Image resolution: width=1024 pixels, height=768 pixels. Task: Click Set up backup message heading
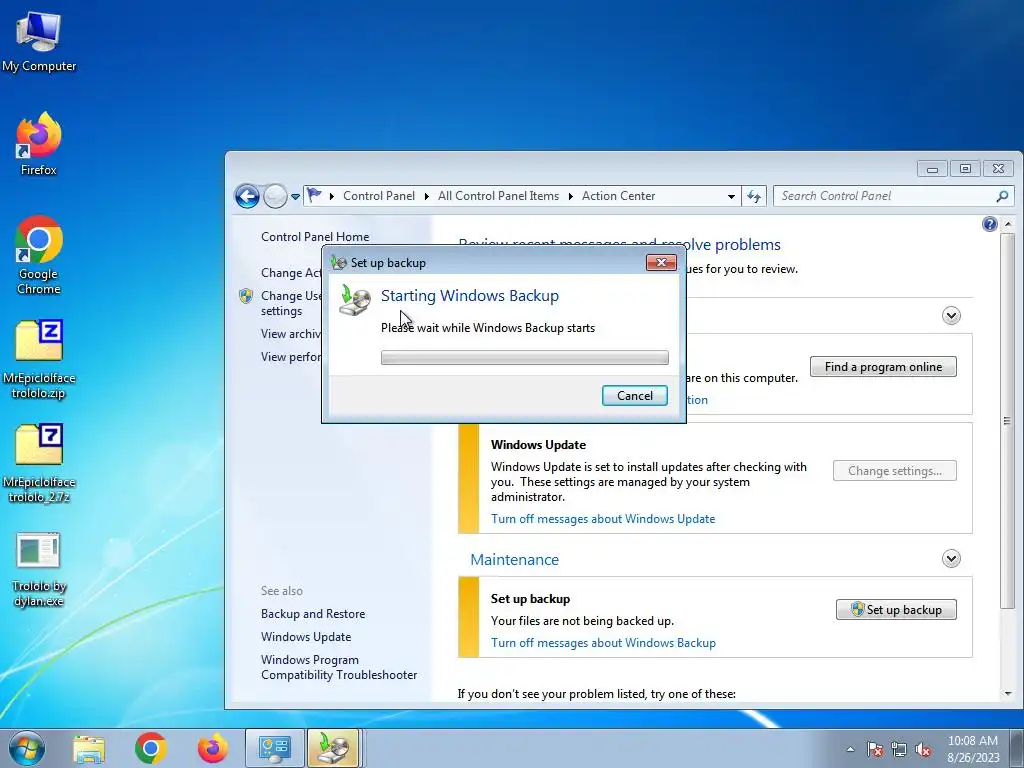(530, 599)
